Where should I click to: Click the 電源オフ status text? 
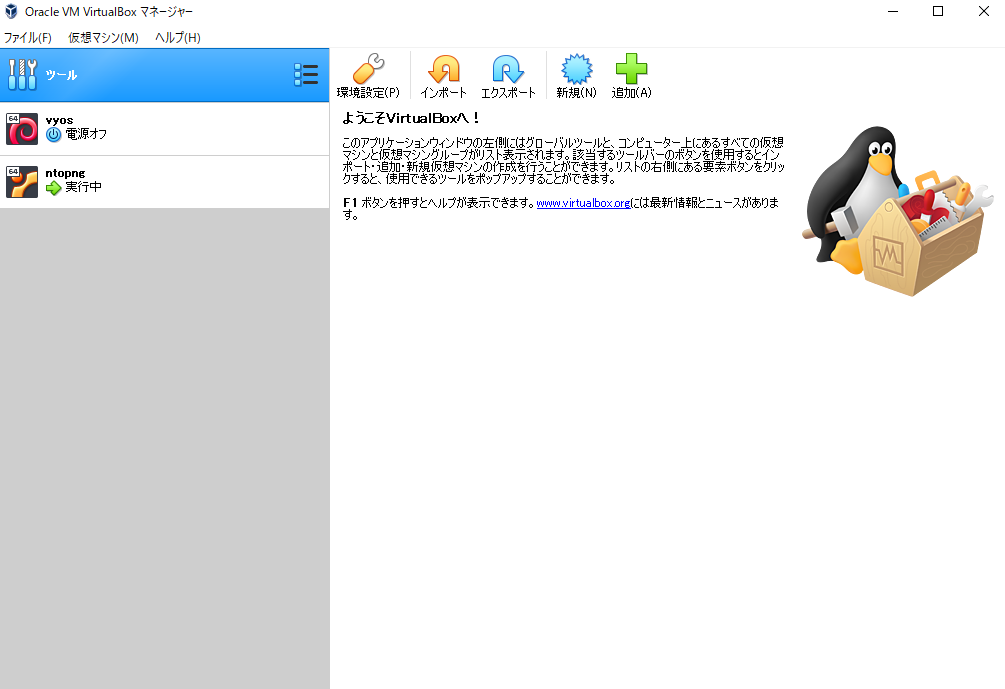[86, 134]
